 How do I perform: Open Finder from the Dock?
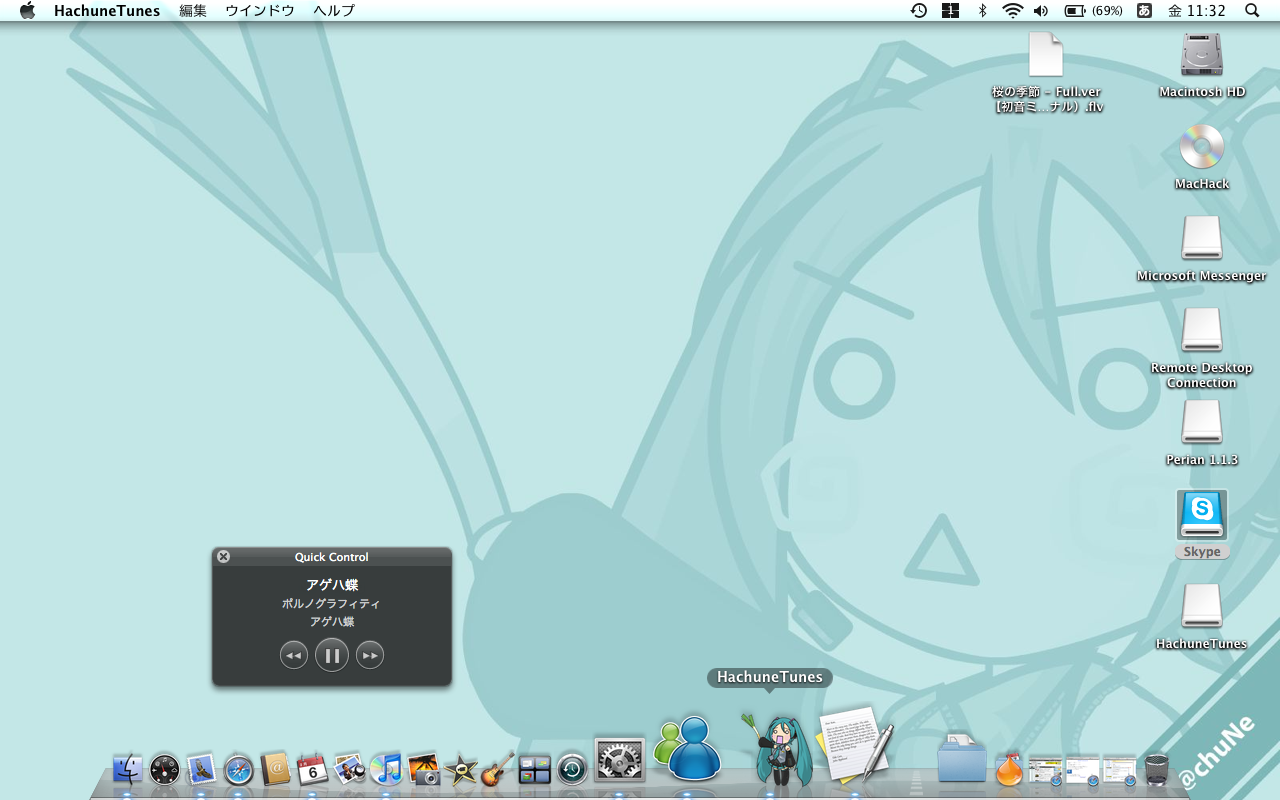[x=127, y=769]
